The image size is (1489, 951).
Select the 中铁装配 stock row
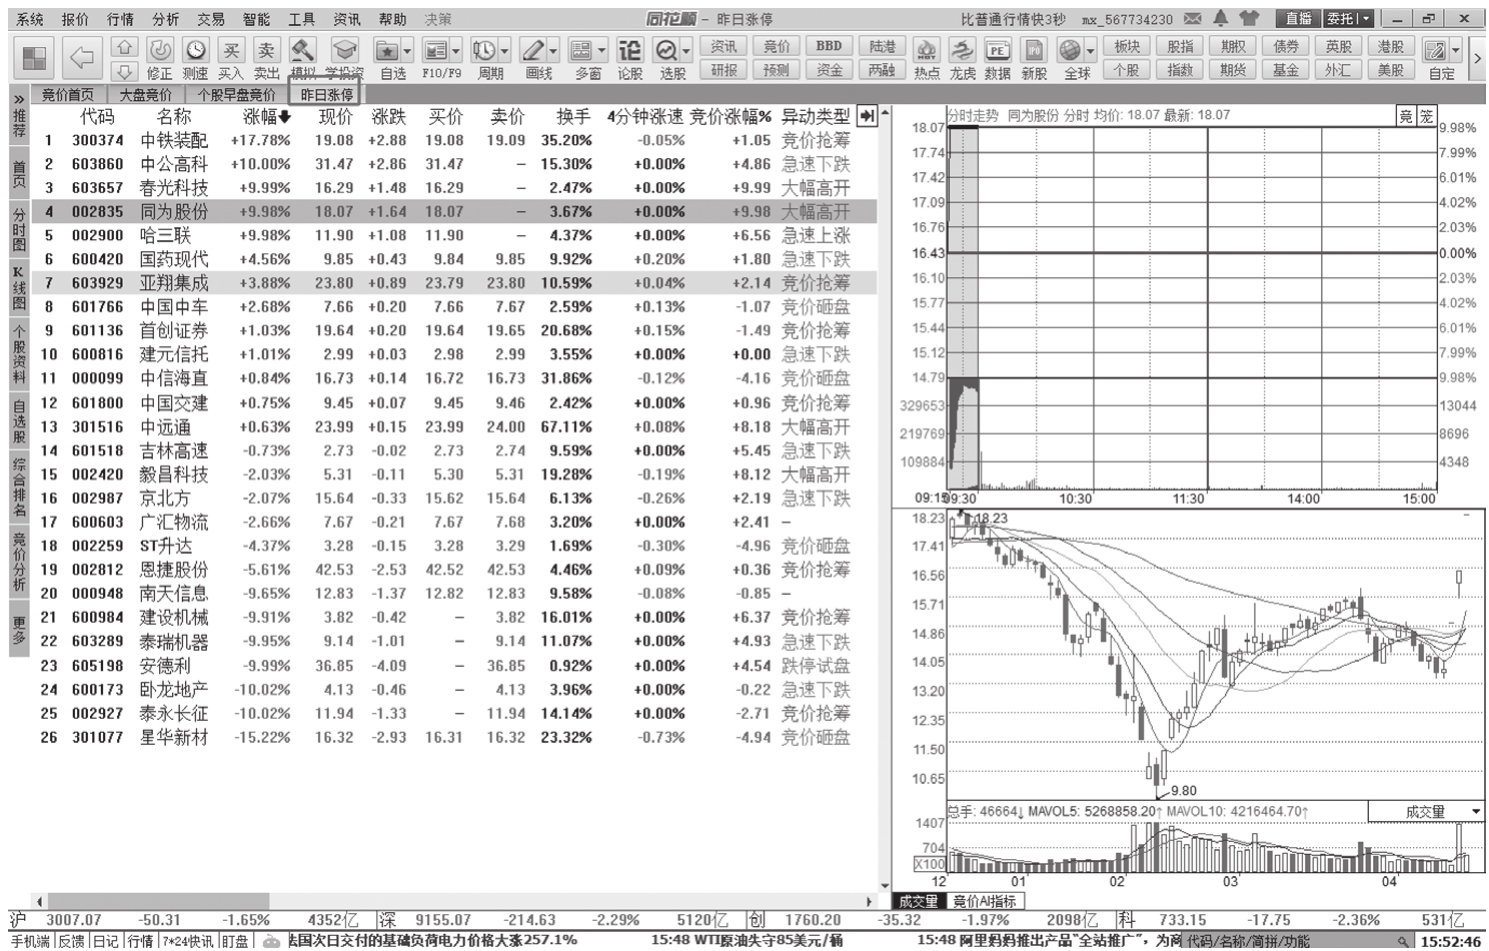coord(454,141)
